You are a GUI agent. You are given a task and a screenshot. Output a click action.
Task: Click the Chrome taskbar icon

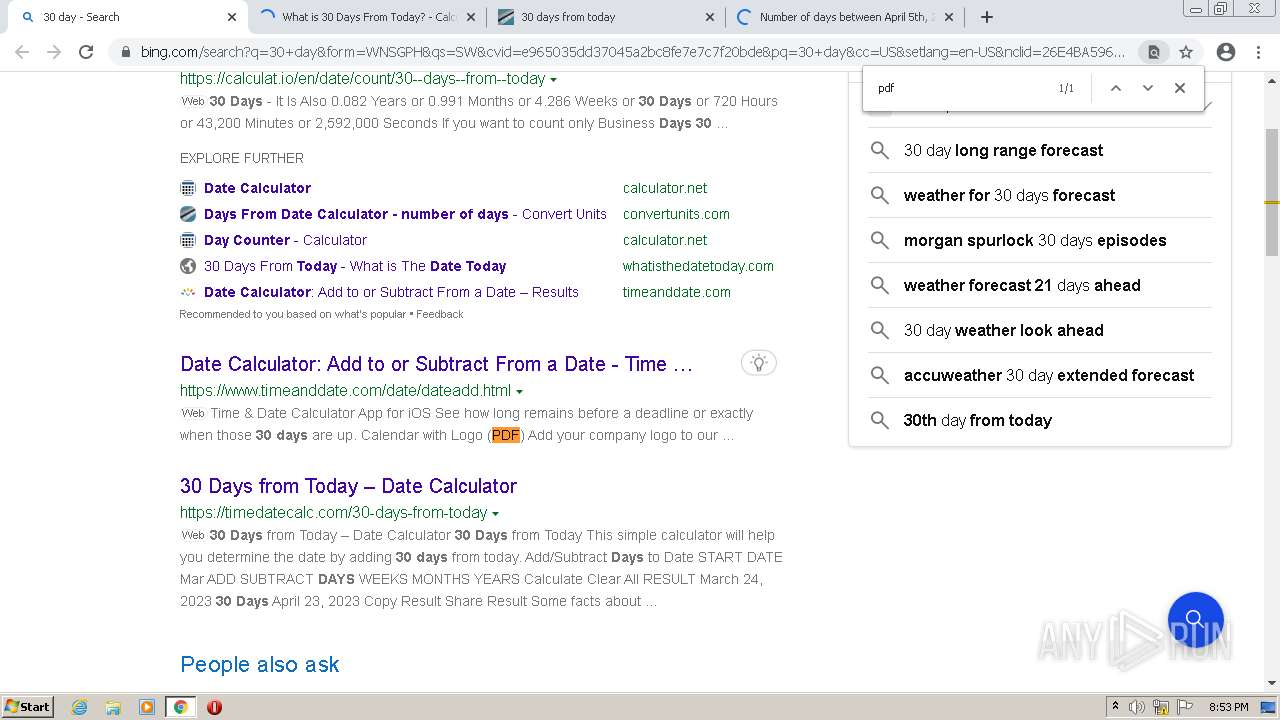(x=180, y=707)
